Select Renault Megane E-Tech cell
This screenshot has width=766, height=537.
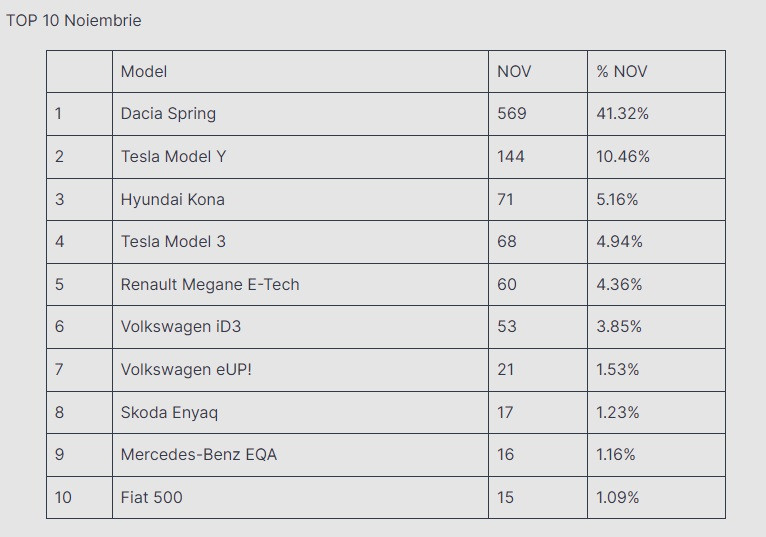point(210,284)
